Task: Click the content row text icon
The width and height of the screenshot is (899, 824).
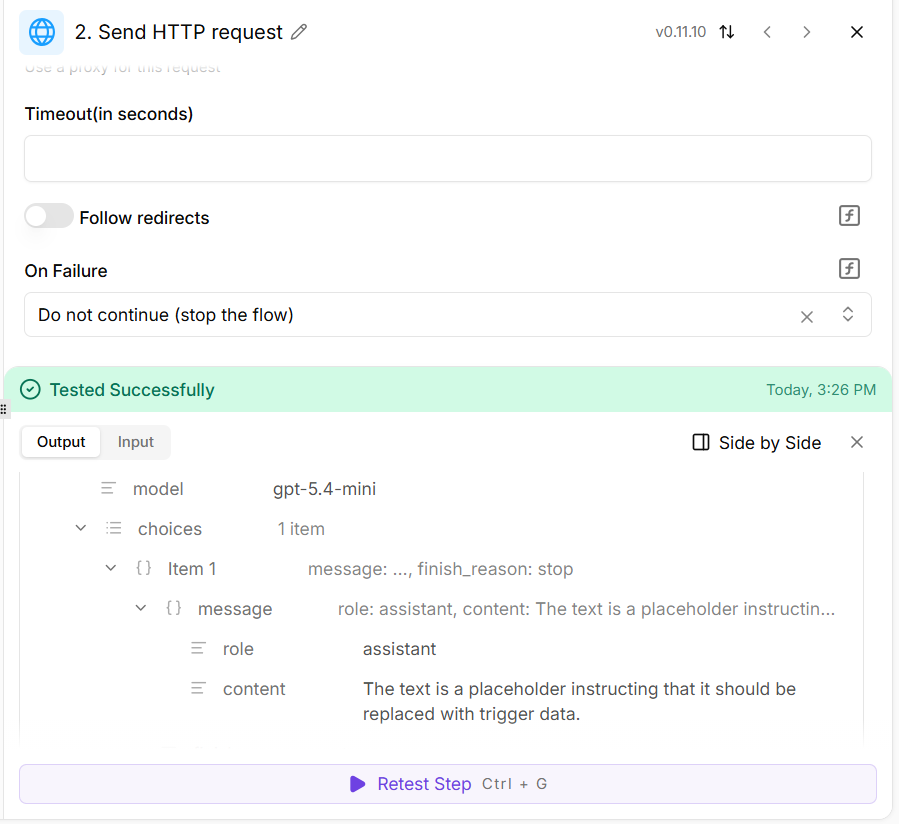Action: point(198,688)
